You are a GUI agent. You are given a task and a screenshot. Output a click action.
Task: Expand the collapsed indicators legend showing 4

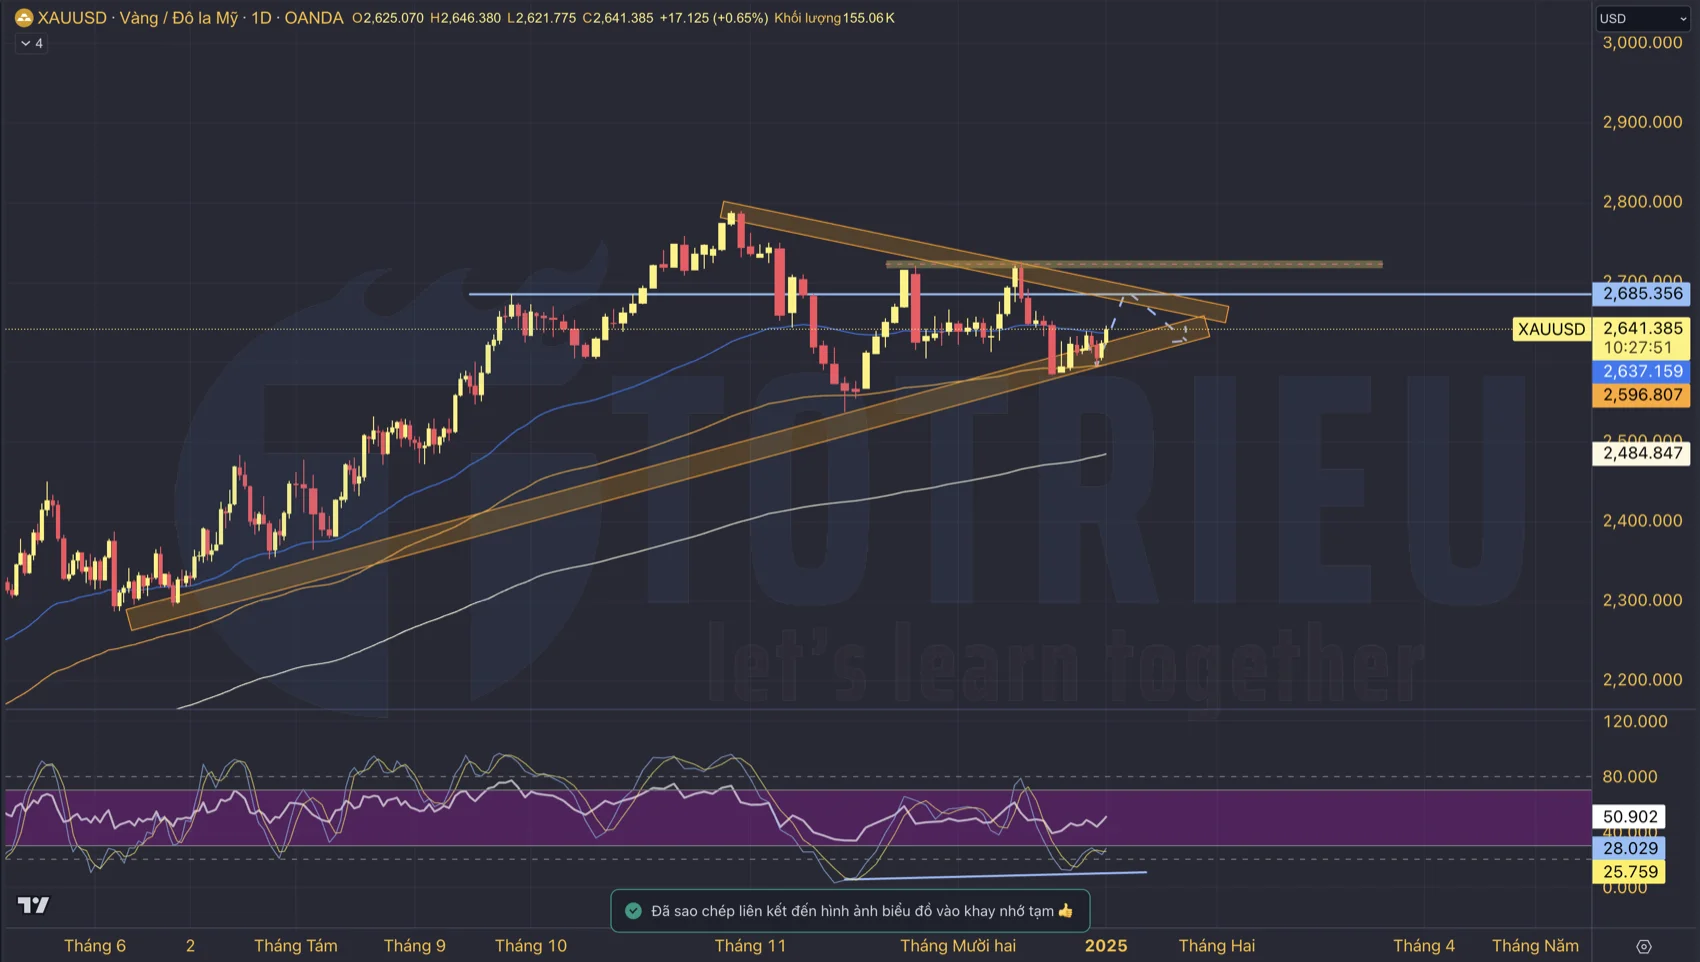click(31, 43)
